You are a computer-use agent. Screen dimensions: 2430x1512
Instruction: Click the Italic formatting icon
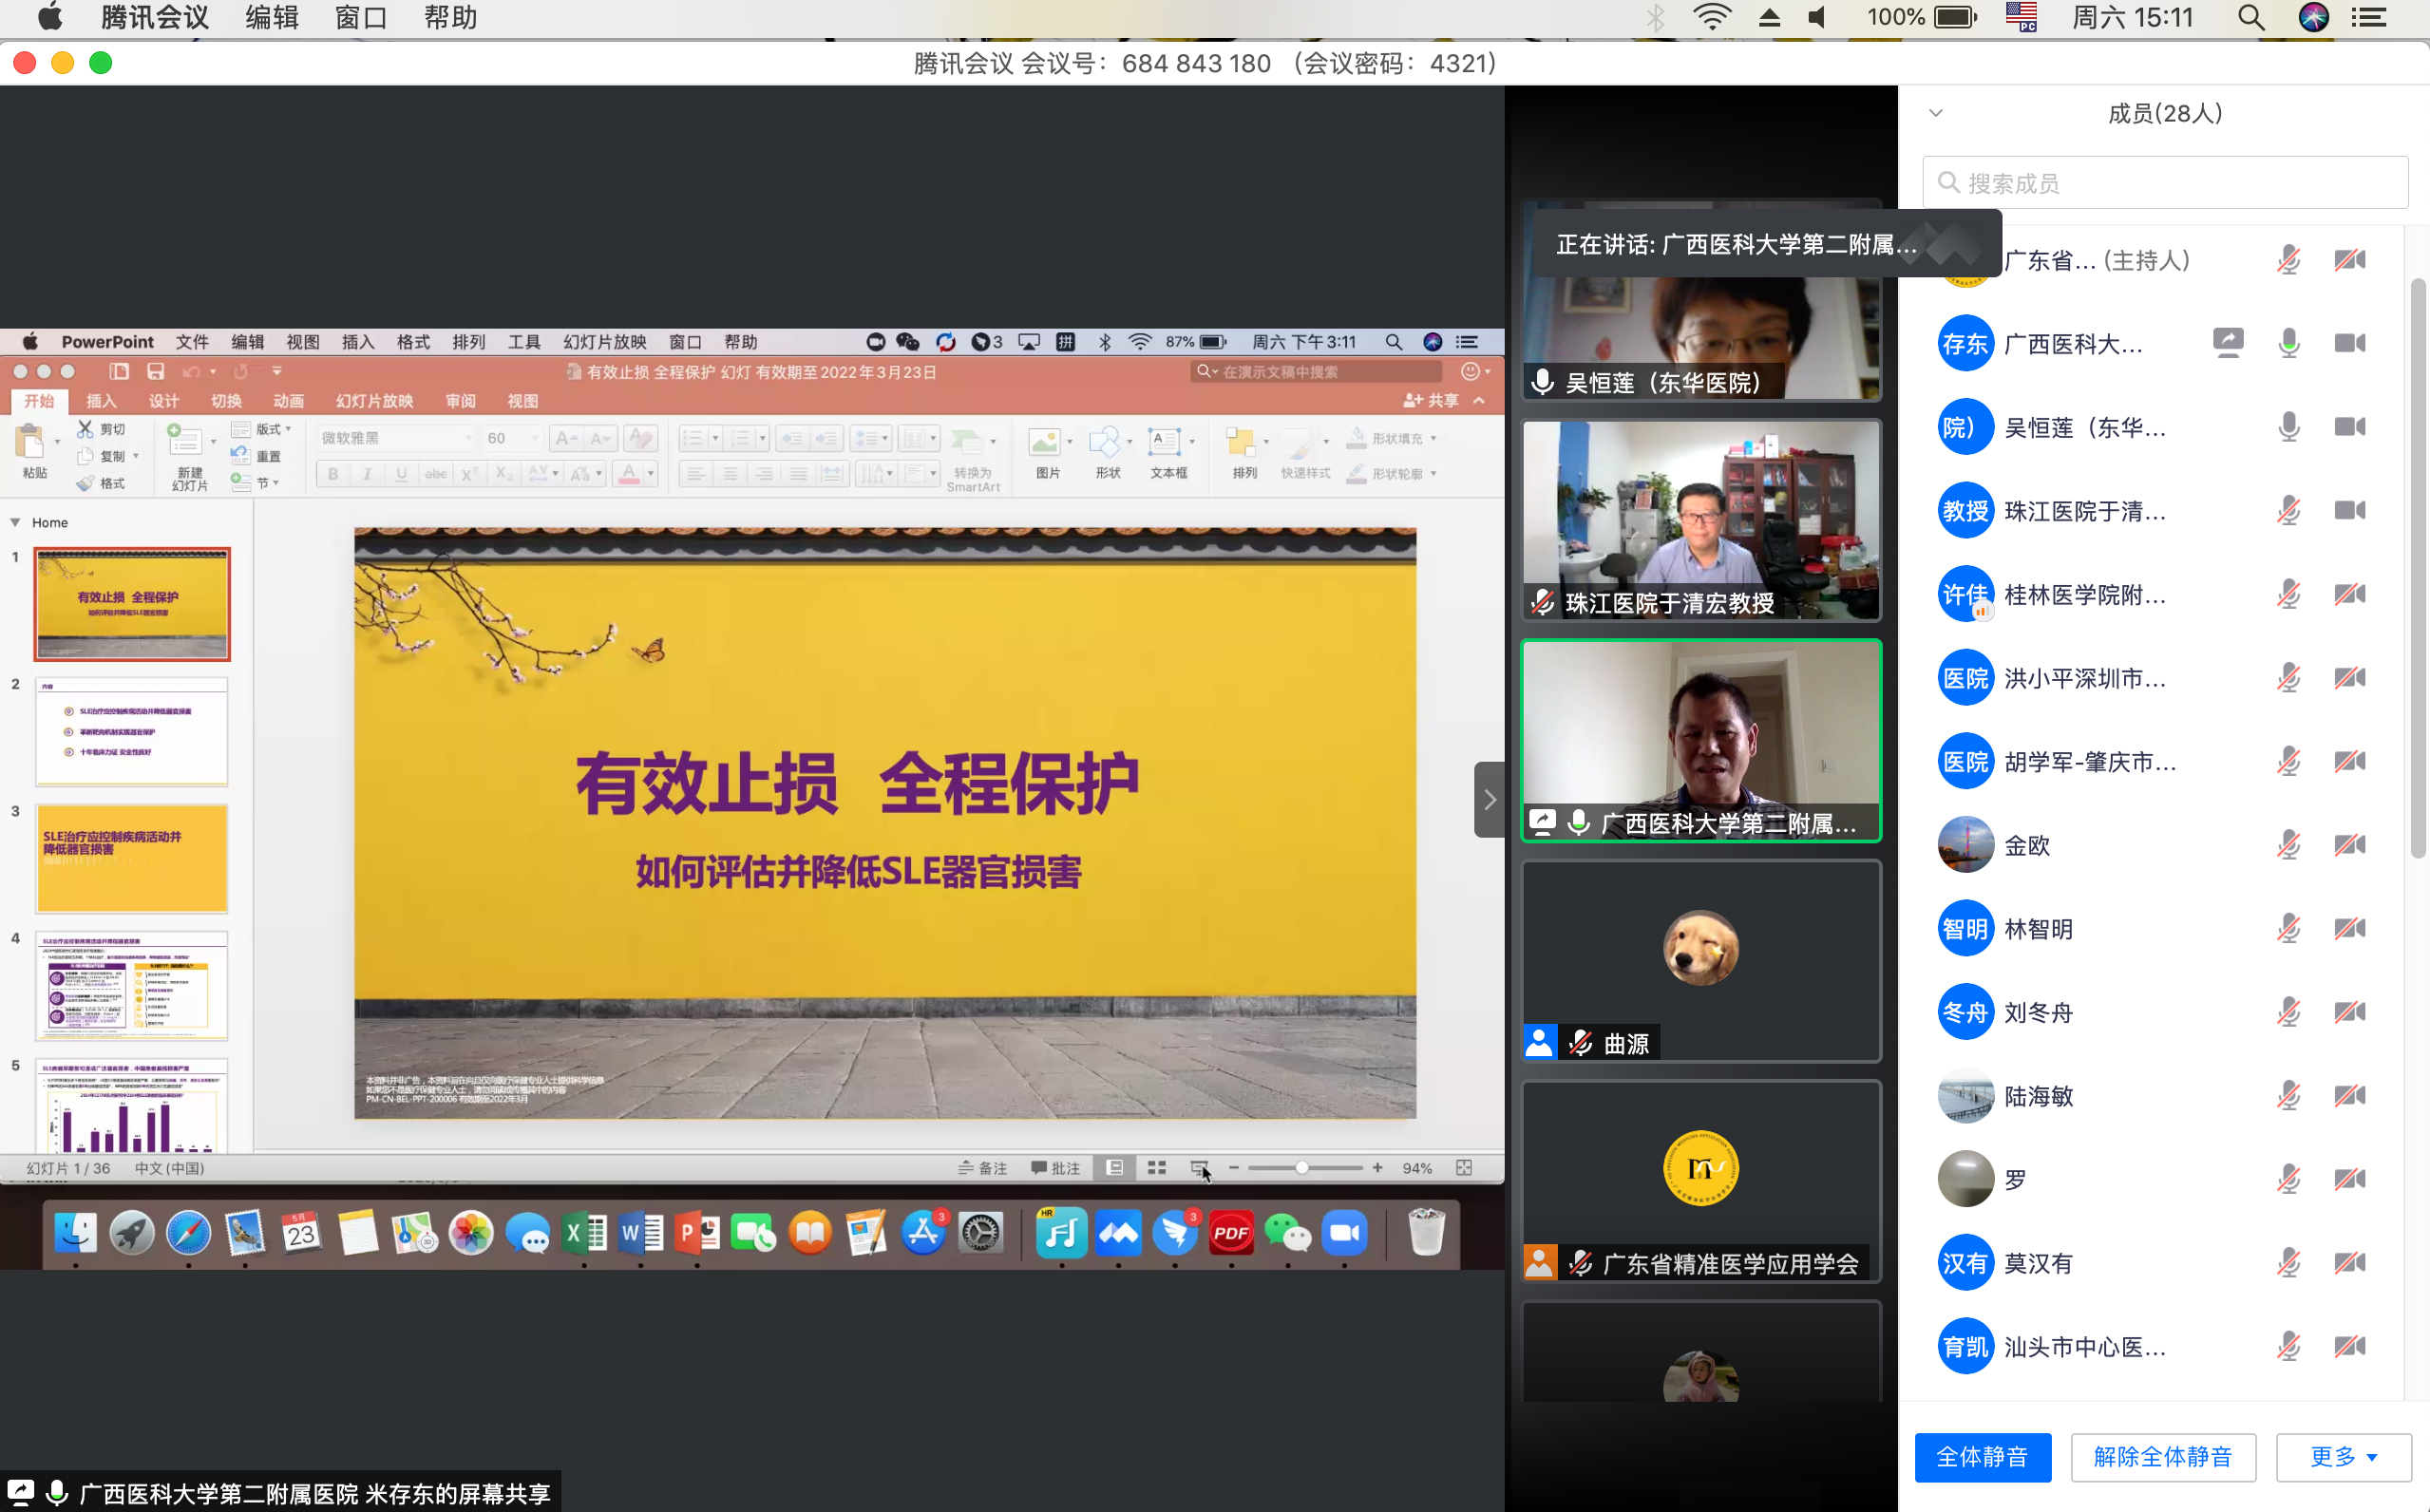coord(365,473)
